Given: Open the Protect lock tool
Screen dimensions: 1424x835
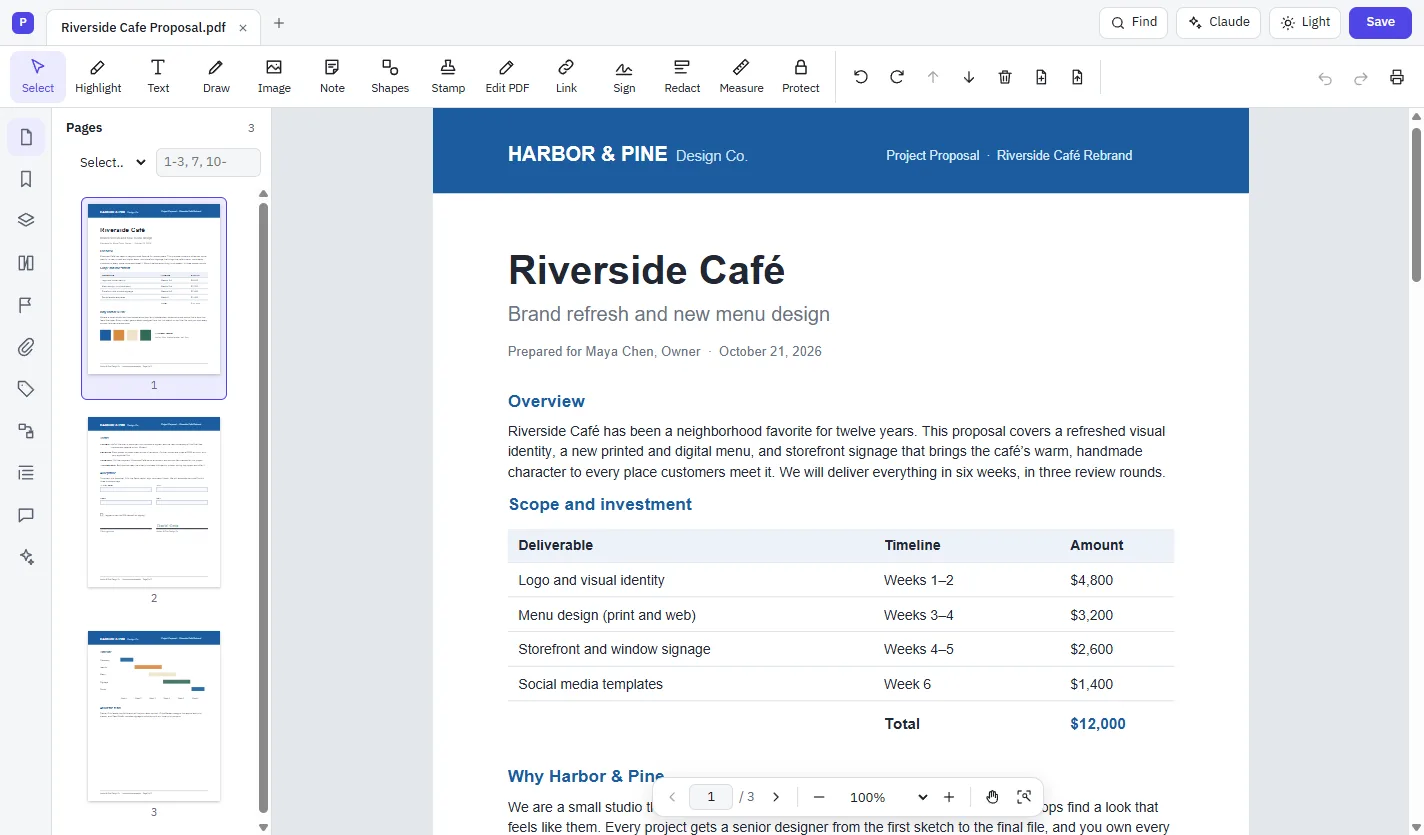Looking at the screenshot, I should (800, 77).
